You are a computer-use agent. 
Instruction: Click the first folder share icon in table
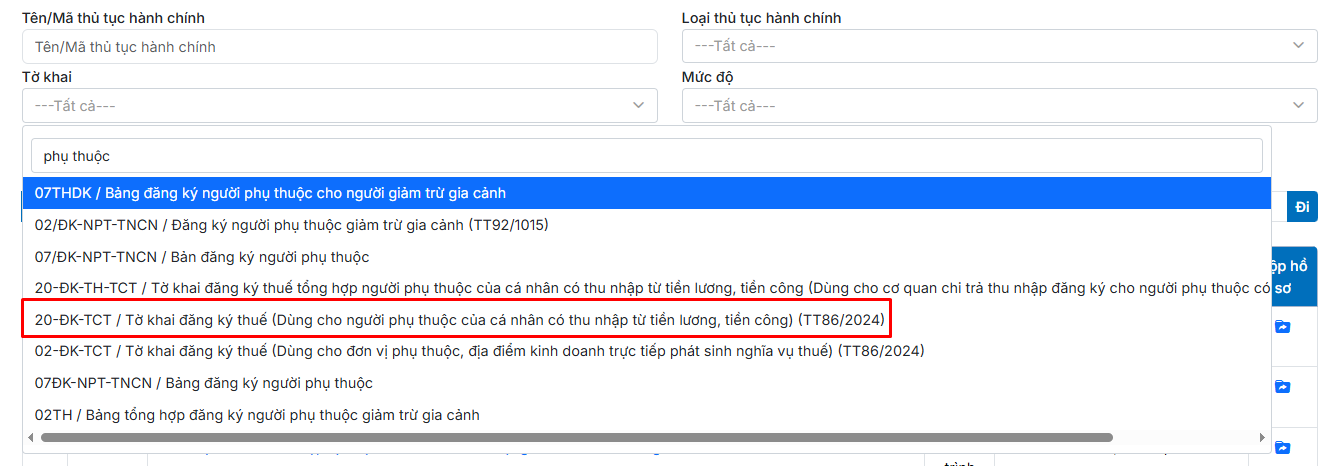(x=1282, y=327)
